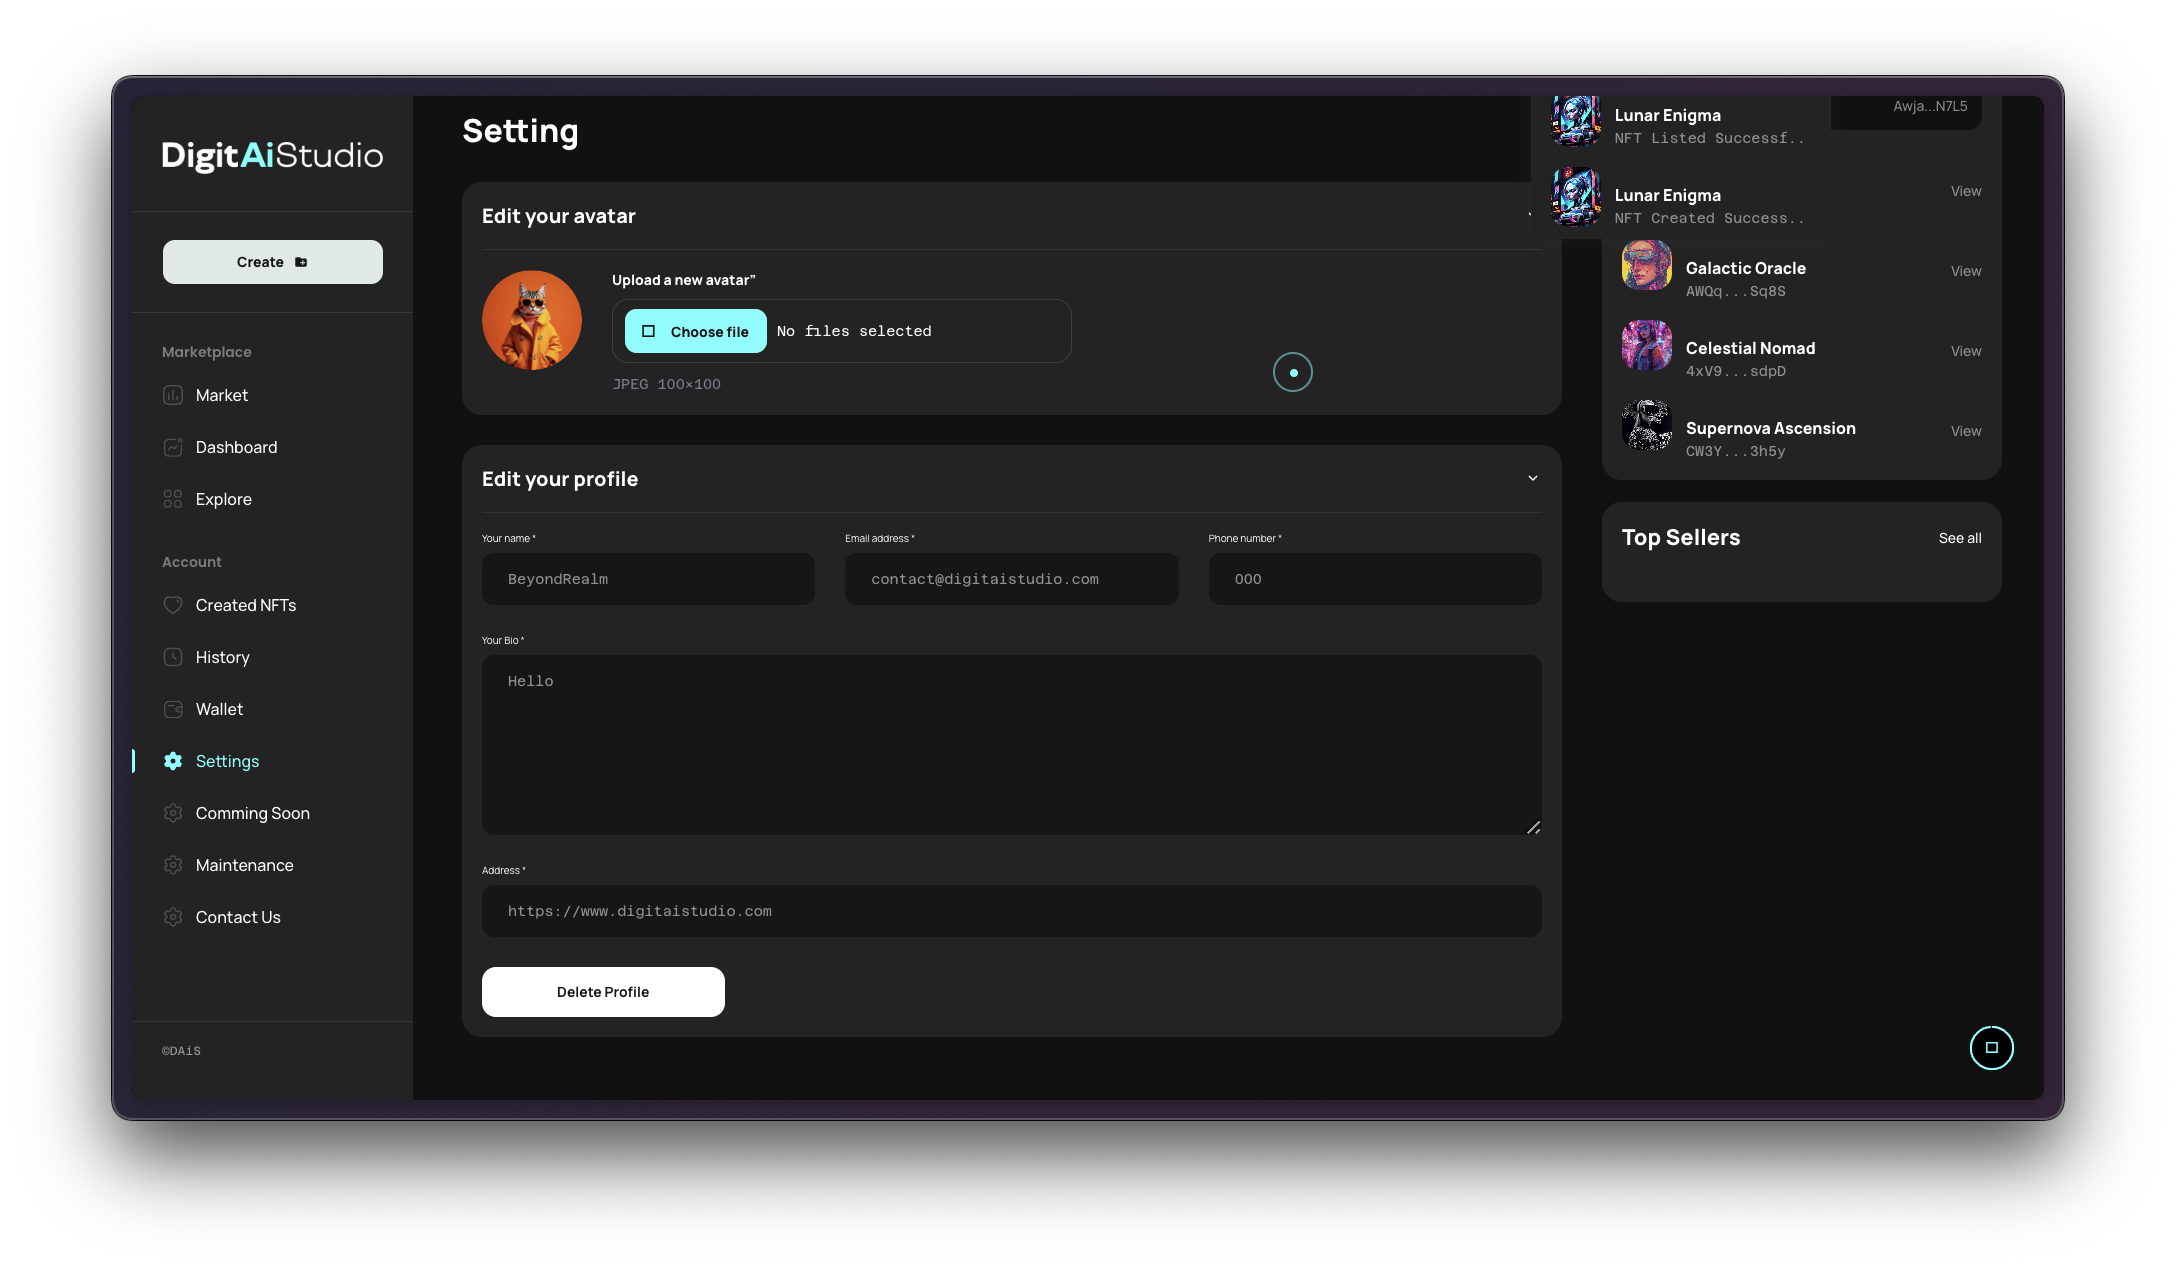
Task: Click See all in Top Sellers
Action: [1959, 538]
